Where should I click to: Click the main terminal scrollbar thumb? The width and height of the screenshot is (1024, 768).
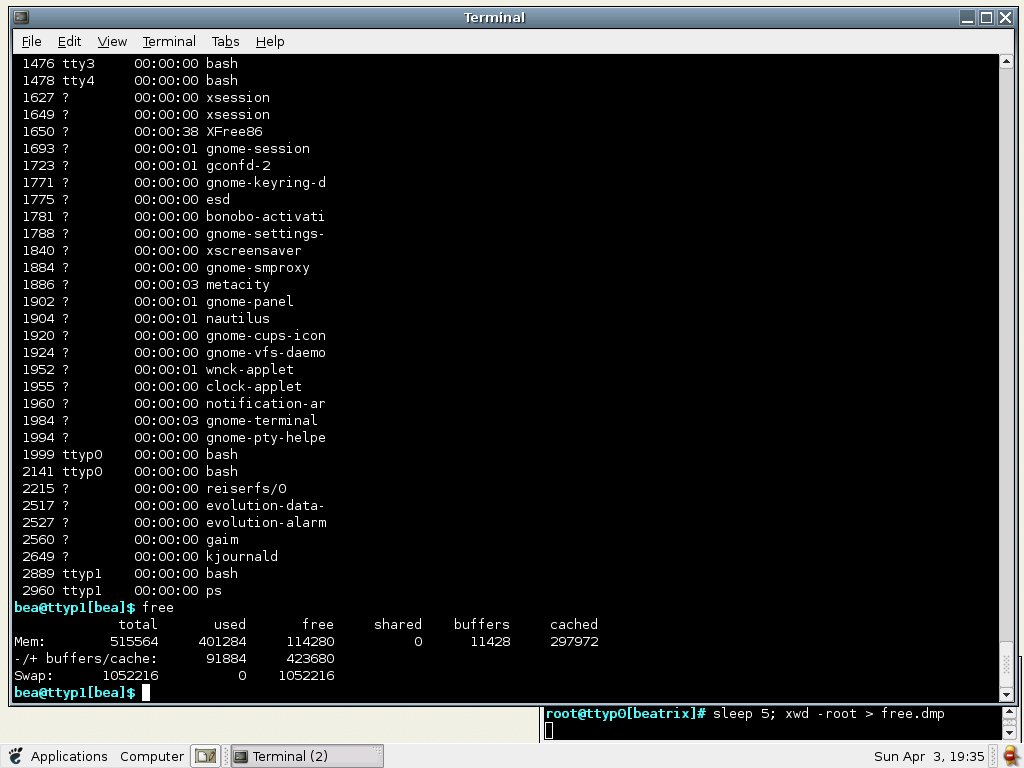click(1006, 664)
